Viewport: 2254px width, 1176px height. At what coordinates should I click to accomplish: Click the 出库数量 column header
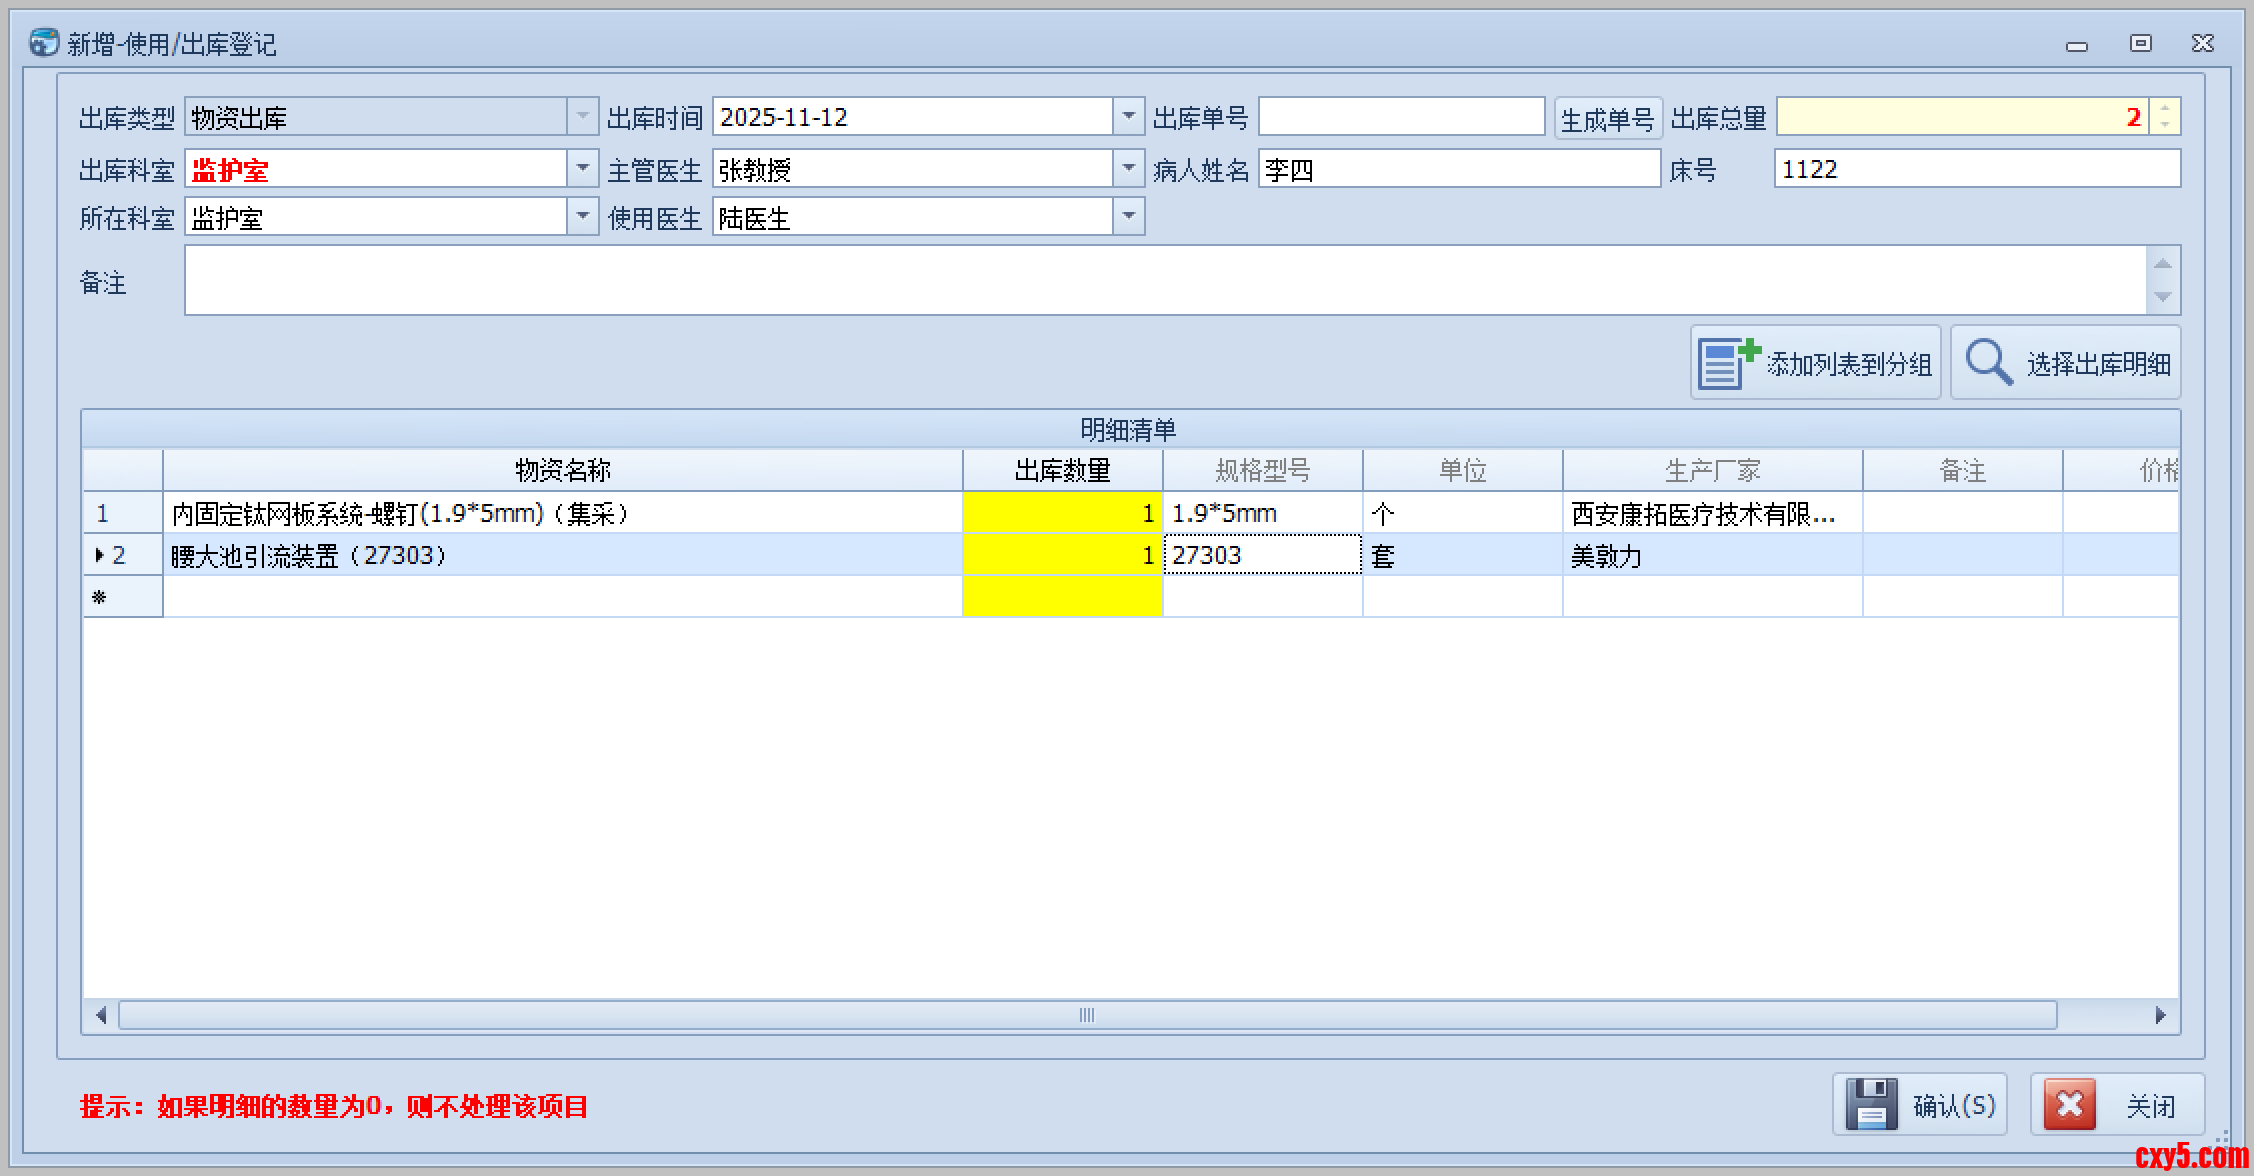[x=1062, y=470]
